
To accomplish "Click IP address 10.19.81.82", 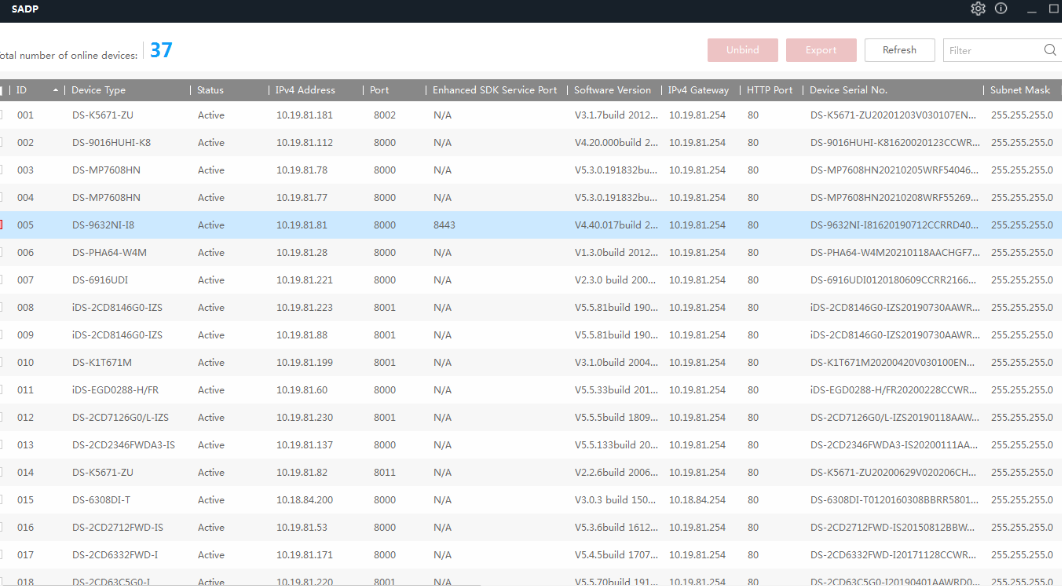I will pos(301,472).
